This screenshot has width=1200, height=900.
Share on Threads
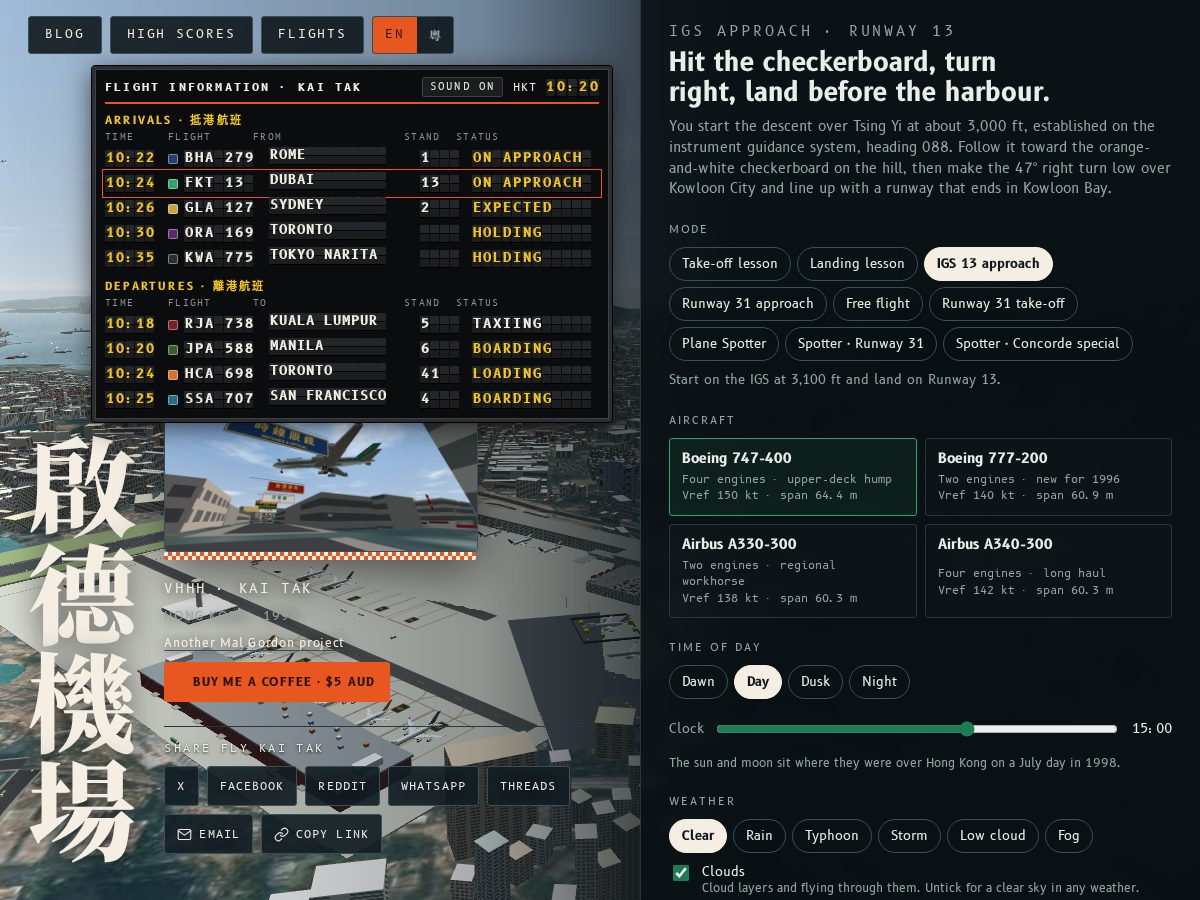pos(528,786)
